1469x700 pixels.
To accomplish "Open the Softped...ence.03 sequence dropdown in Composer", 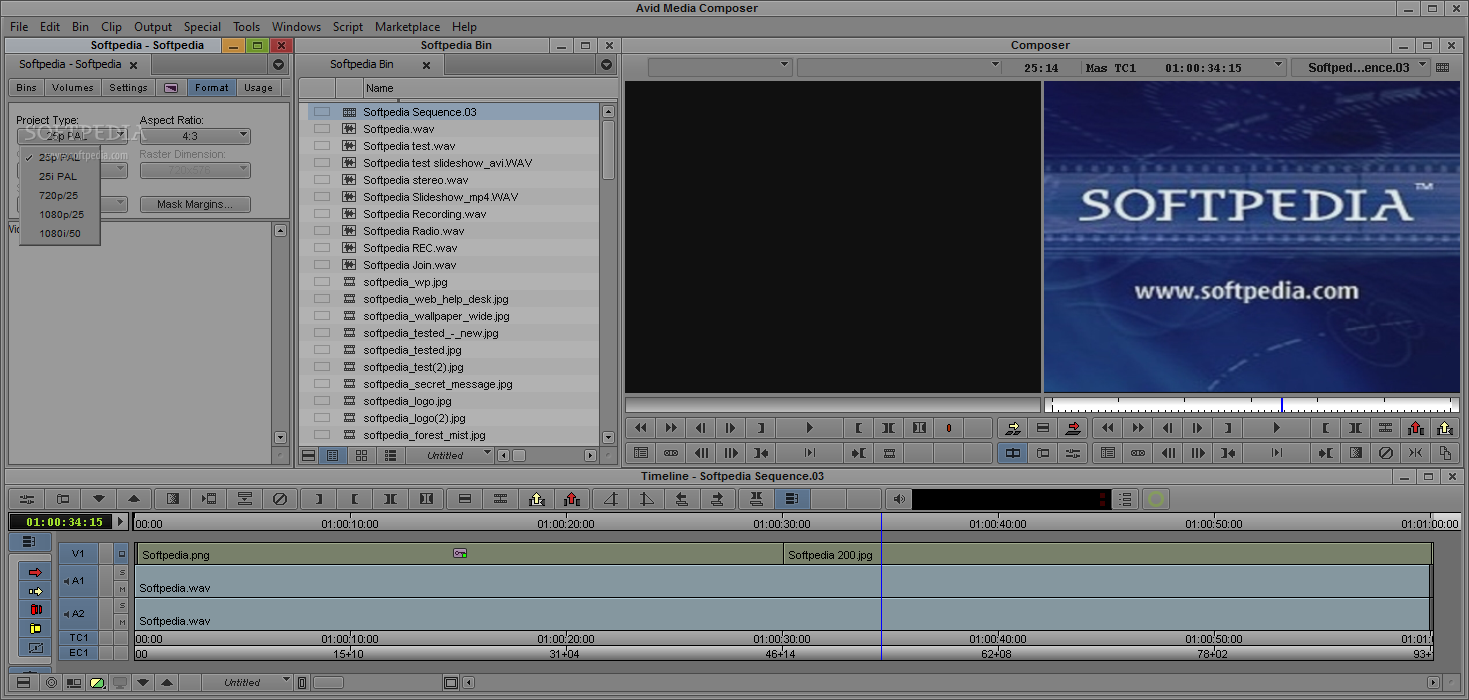I will click(x=1359, y=67).
